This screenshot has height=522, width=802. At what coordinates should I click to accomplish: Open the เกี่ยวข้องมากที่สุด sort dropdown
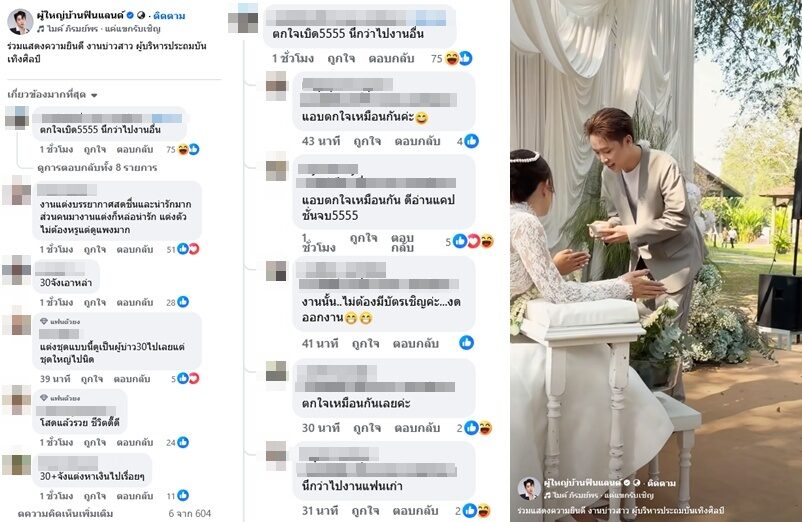(52, 95)
